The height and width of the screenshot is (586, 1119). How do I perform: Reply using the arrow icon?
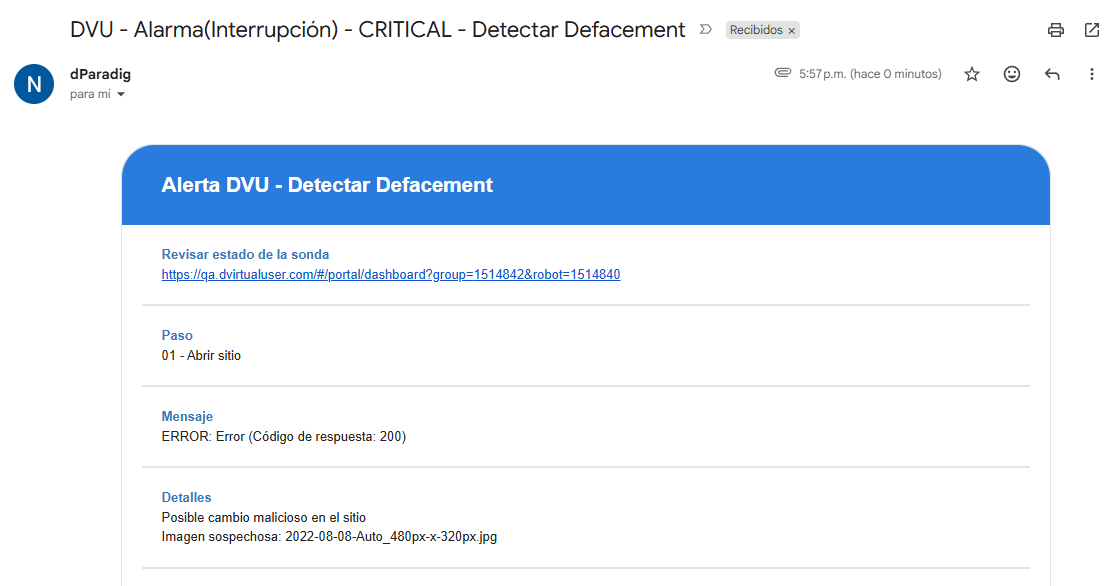point(1052,74)
